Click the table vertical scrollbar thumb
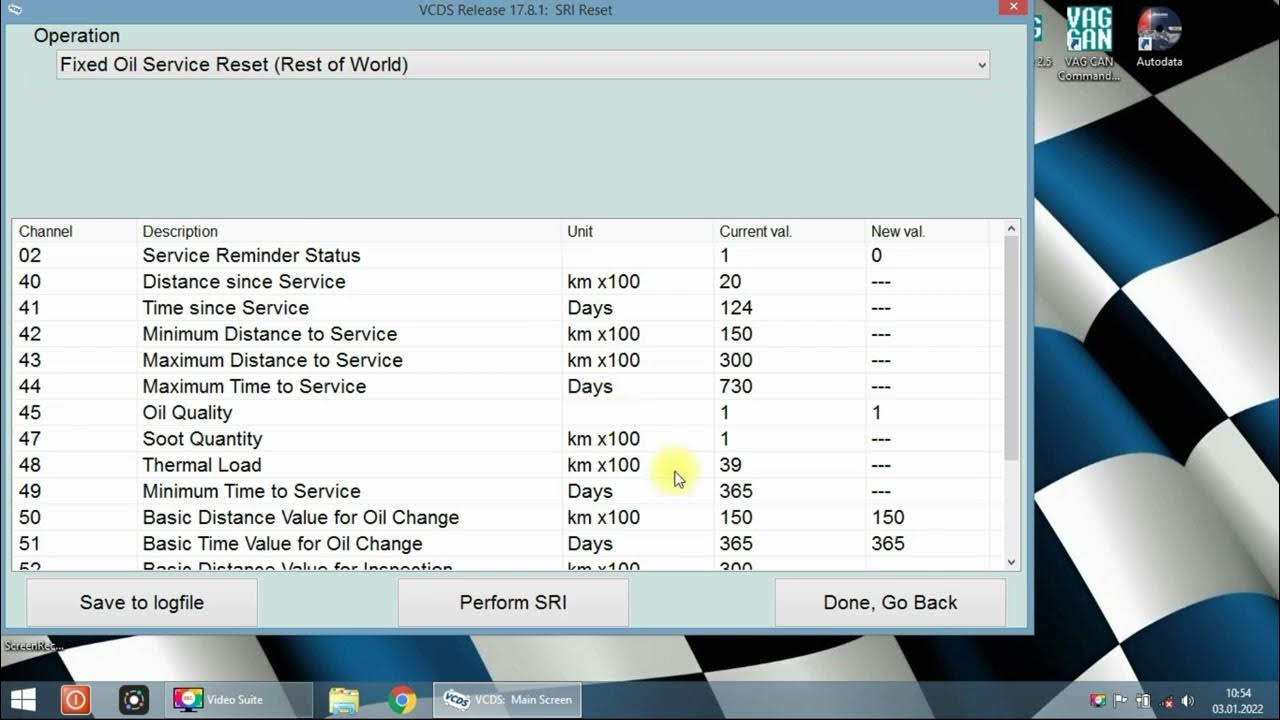1280x720 pixels. [1011, 350]
